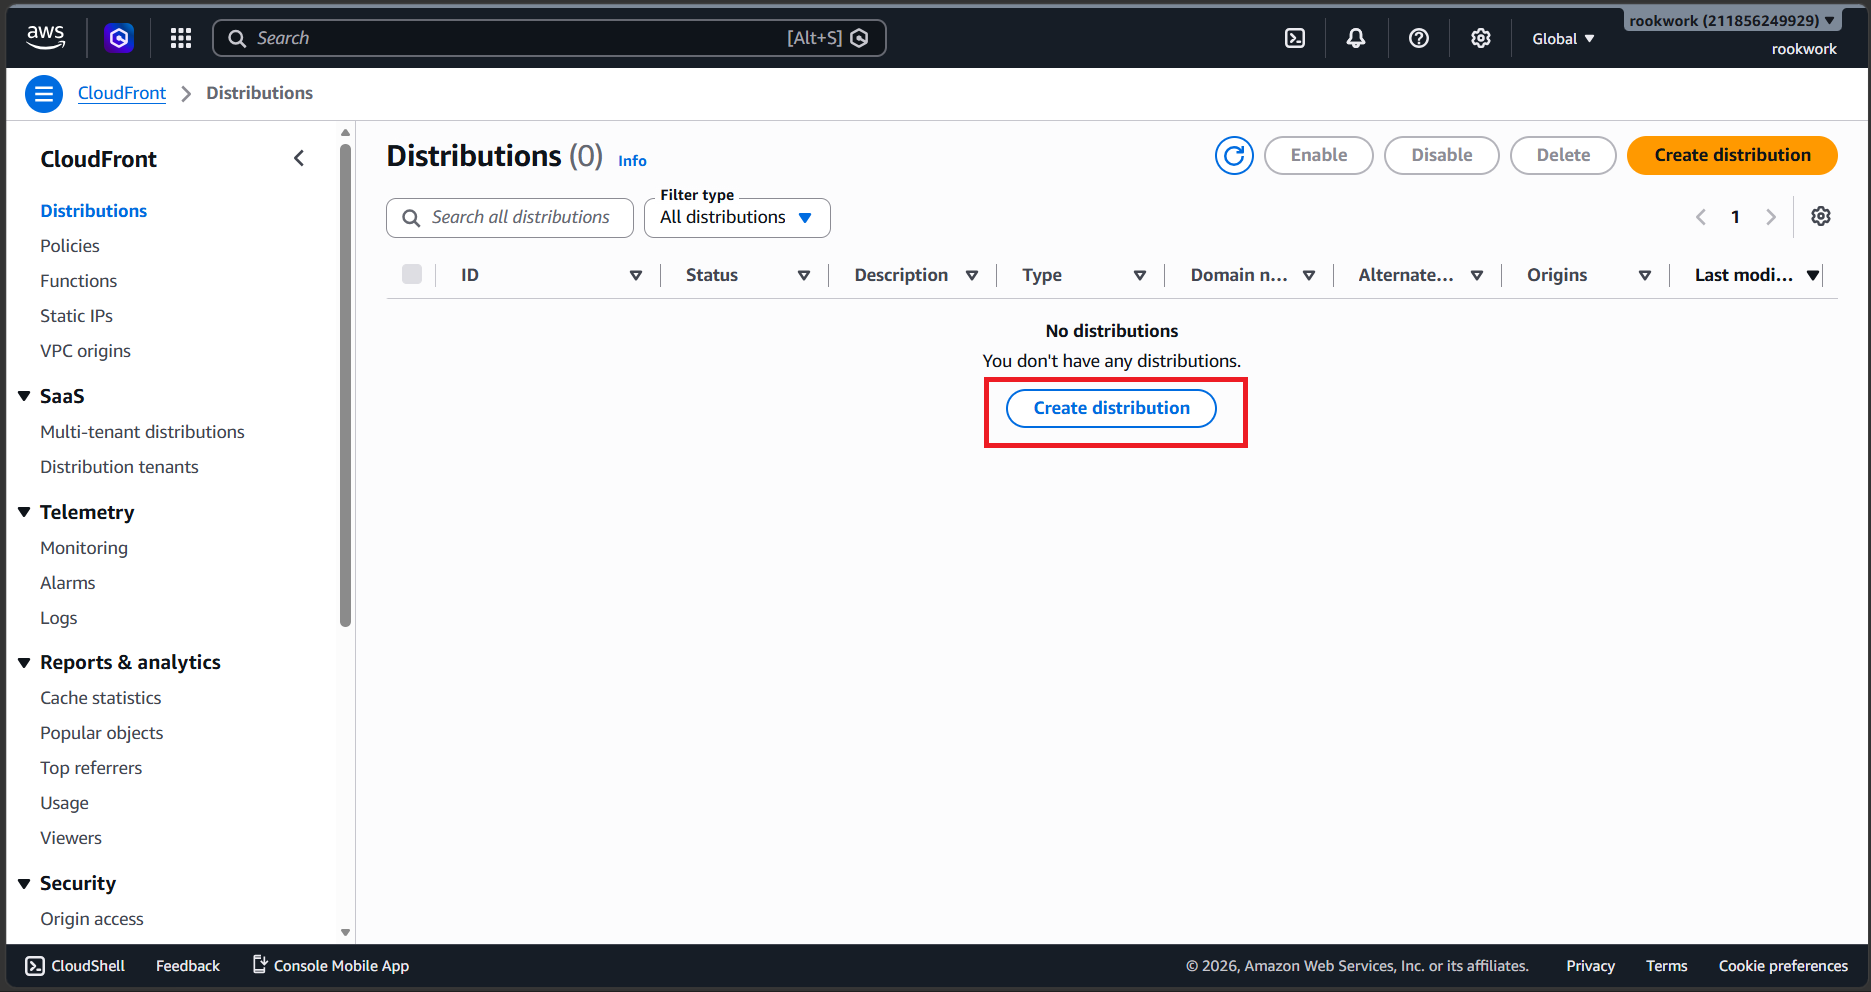Click the Delete button
The width and height of the screenshot is (1871, 992).
coord(1563,155)
